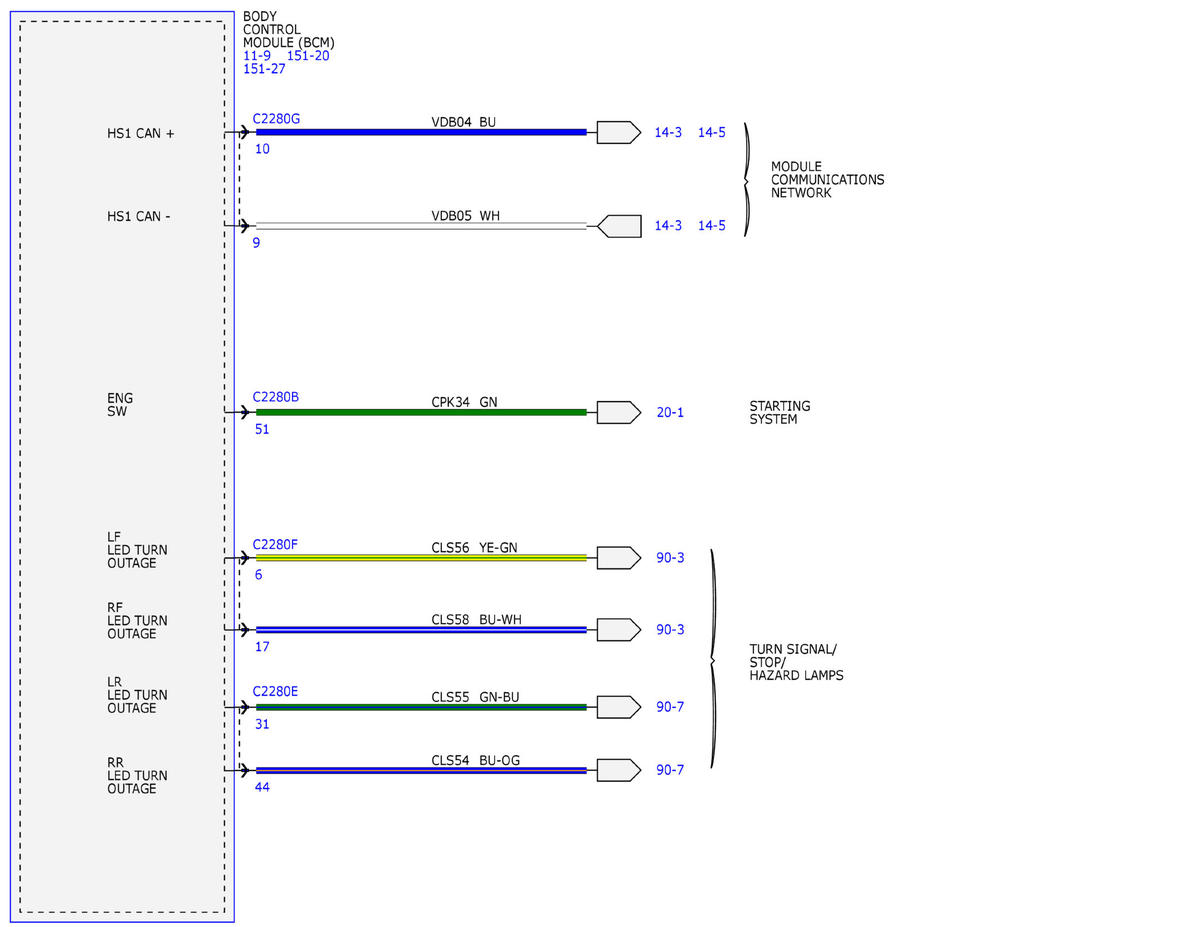Select the green CPK34 GN wire
Screen dimensions: 1200x927
click(421, 412)
